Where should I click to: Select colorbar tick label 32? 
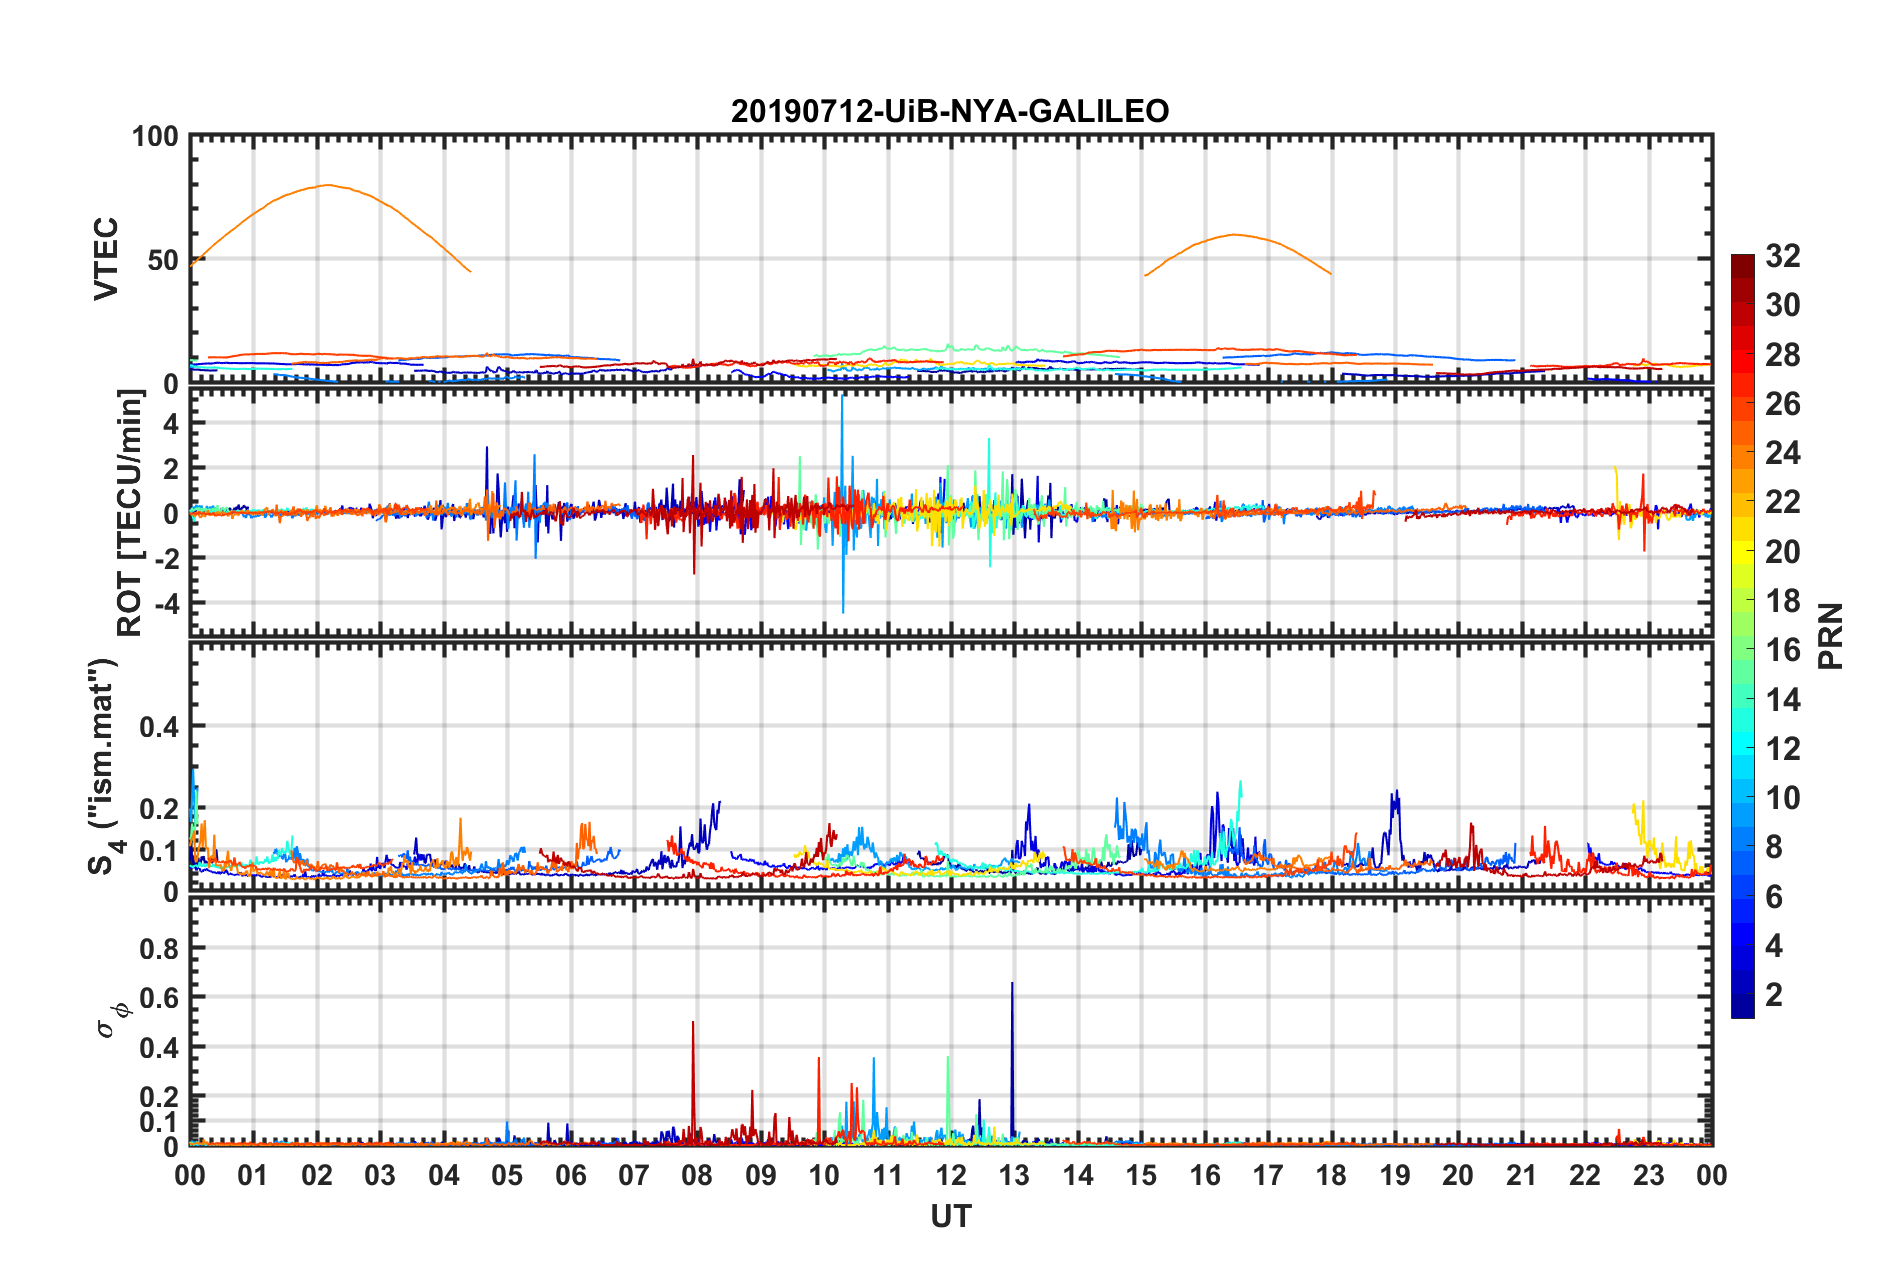[x=1783, y=256]
